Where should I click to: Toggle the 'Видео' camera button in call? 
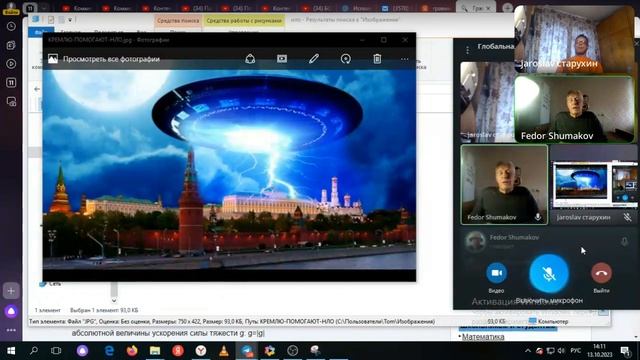click(x=496, y=273)
